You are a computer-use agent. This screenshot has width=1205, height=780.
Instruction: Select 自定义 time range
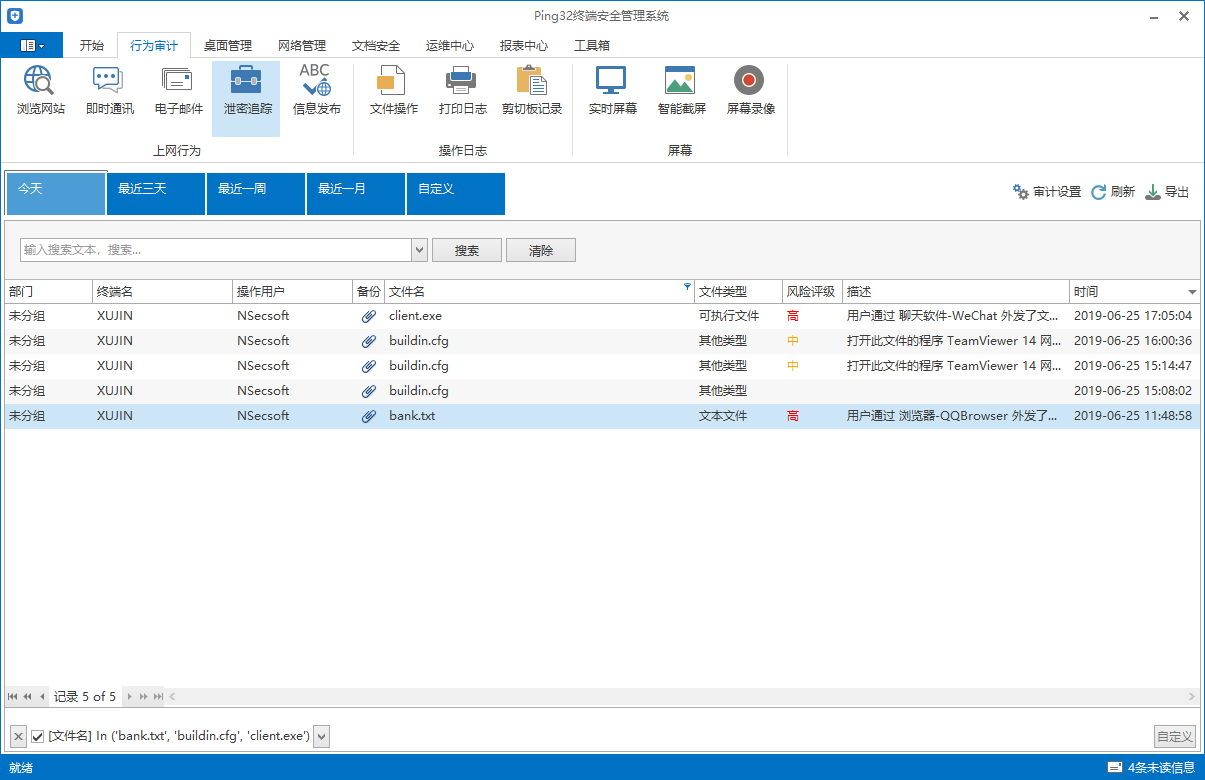(456, 194)
